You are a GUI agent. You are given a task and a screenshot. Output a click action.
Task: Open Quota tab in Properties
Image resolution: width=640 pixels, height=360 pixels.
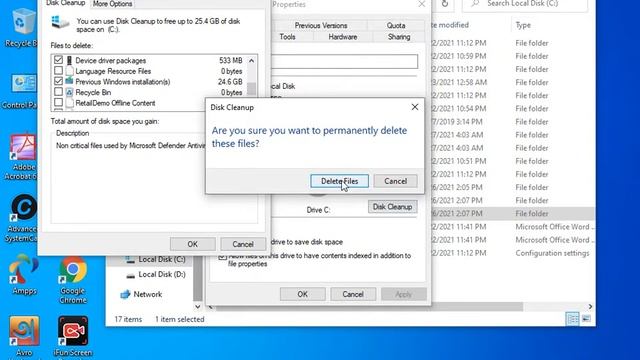point(396,25)
